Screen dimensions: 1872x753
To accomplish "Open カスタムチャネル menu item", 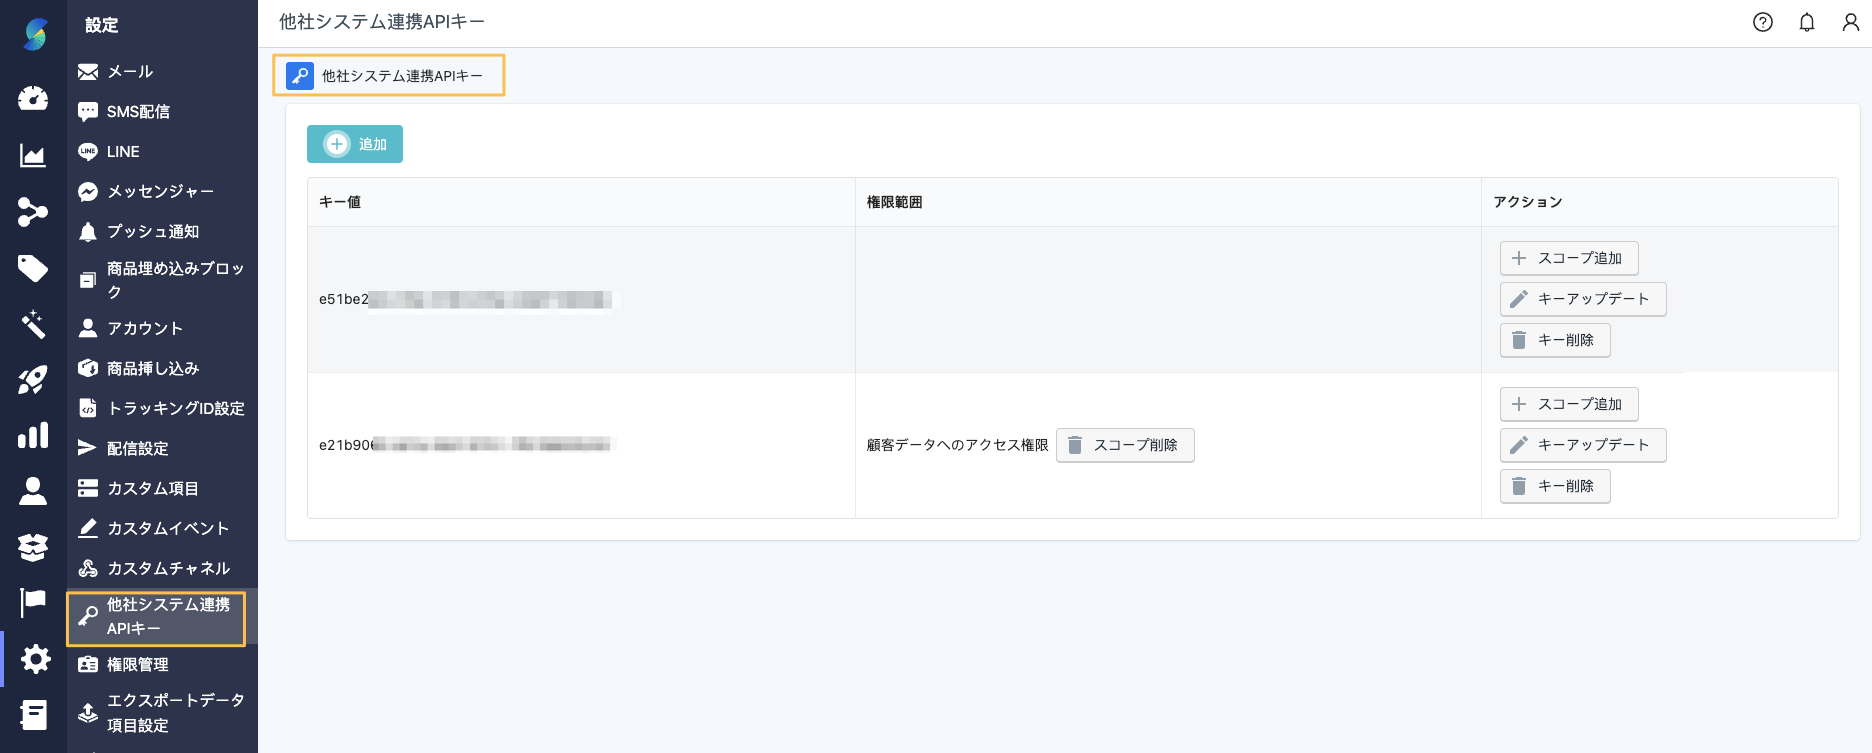I will [162, 568].
